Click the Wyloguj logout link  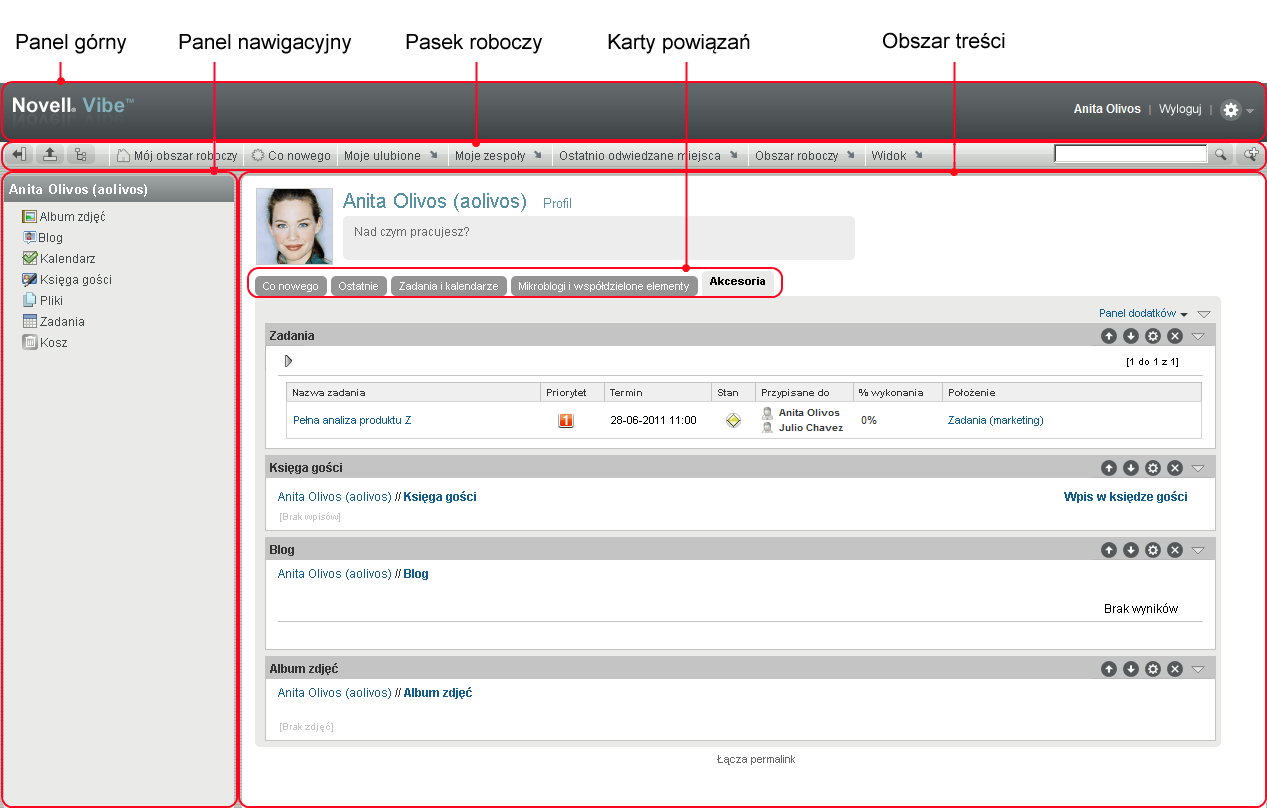[x=1179, y=109]
